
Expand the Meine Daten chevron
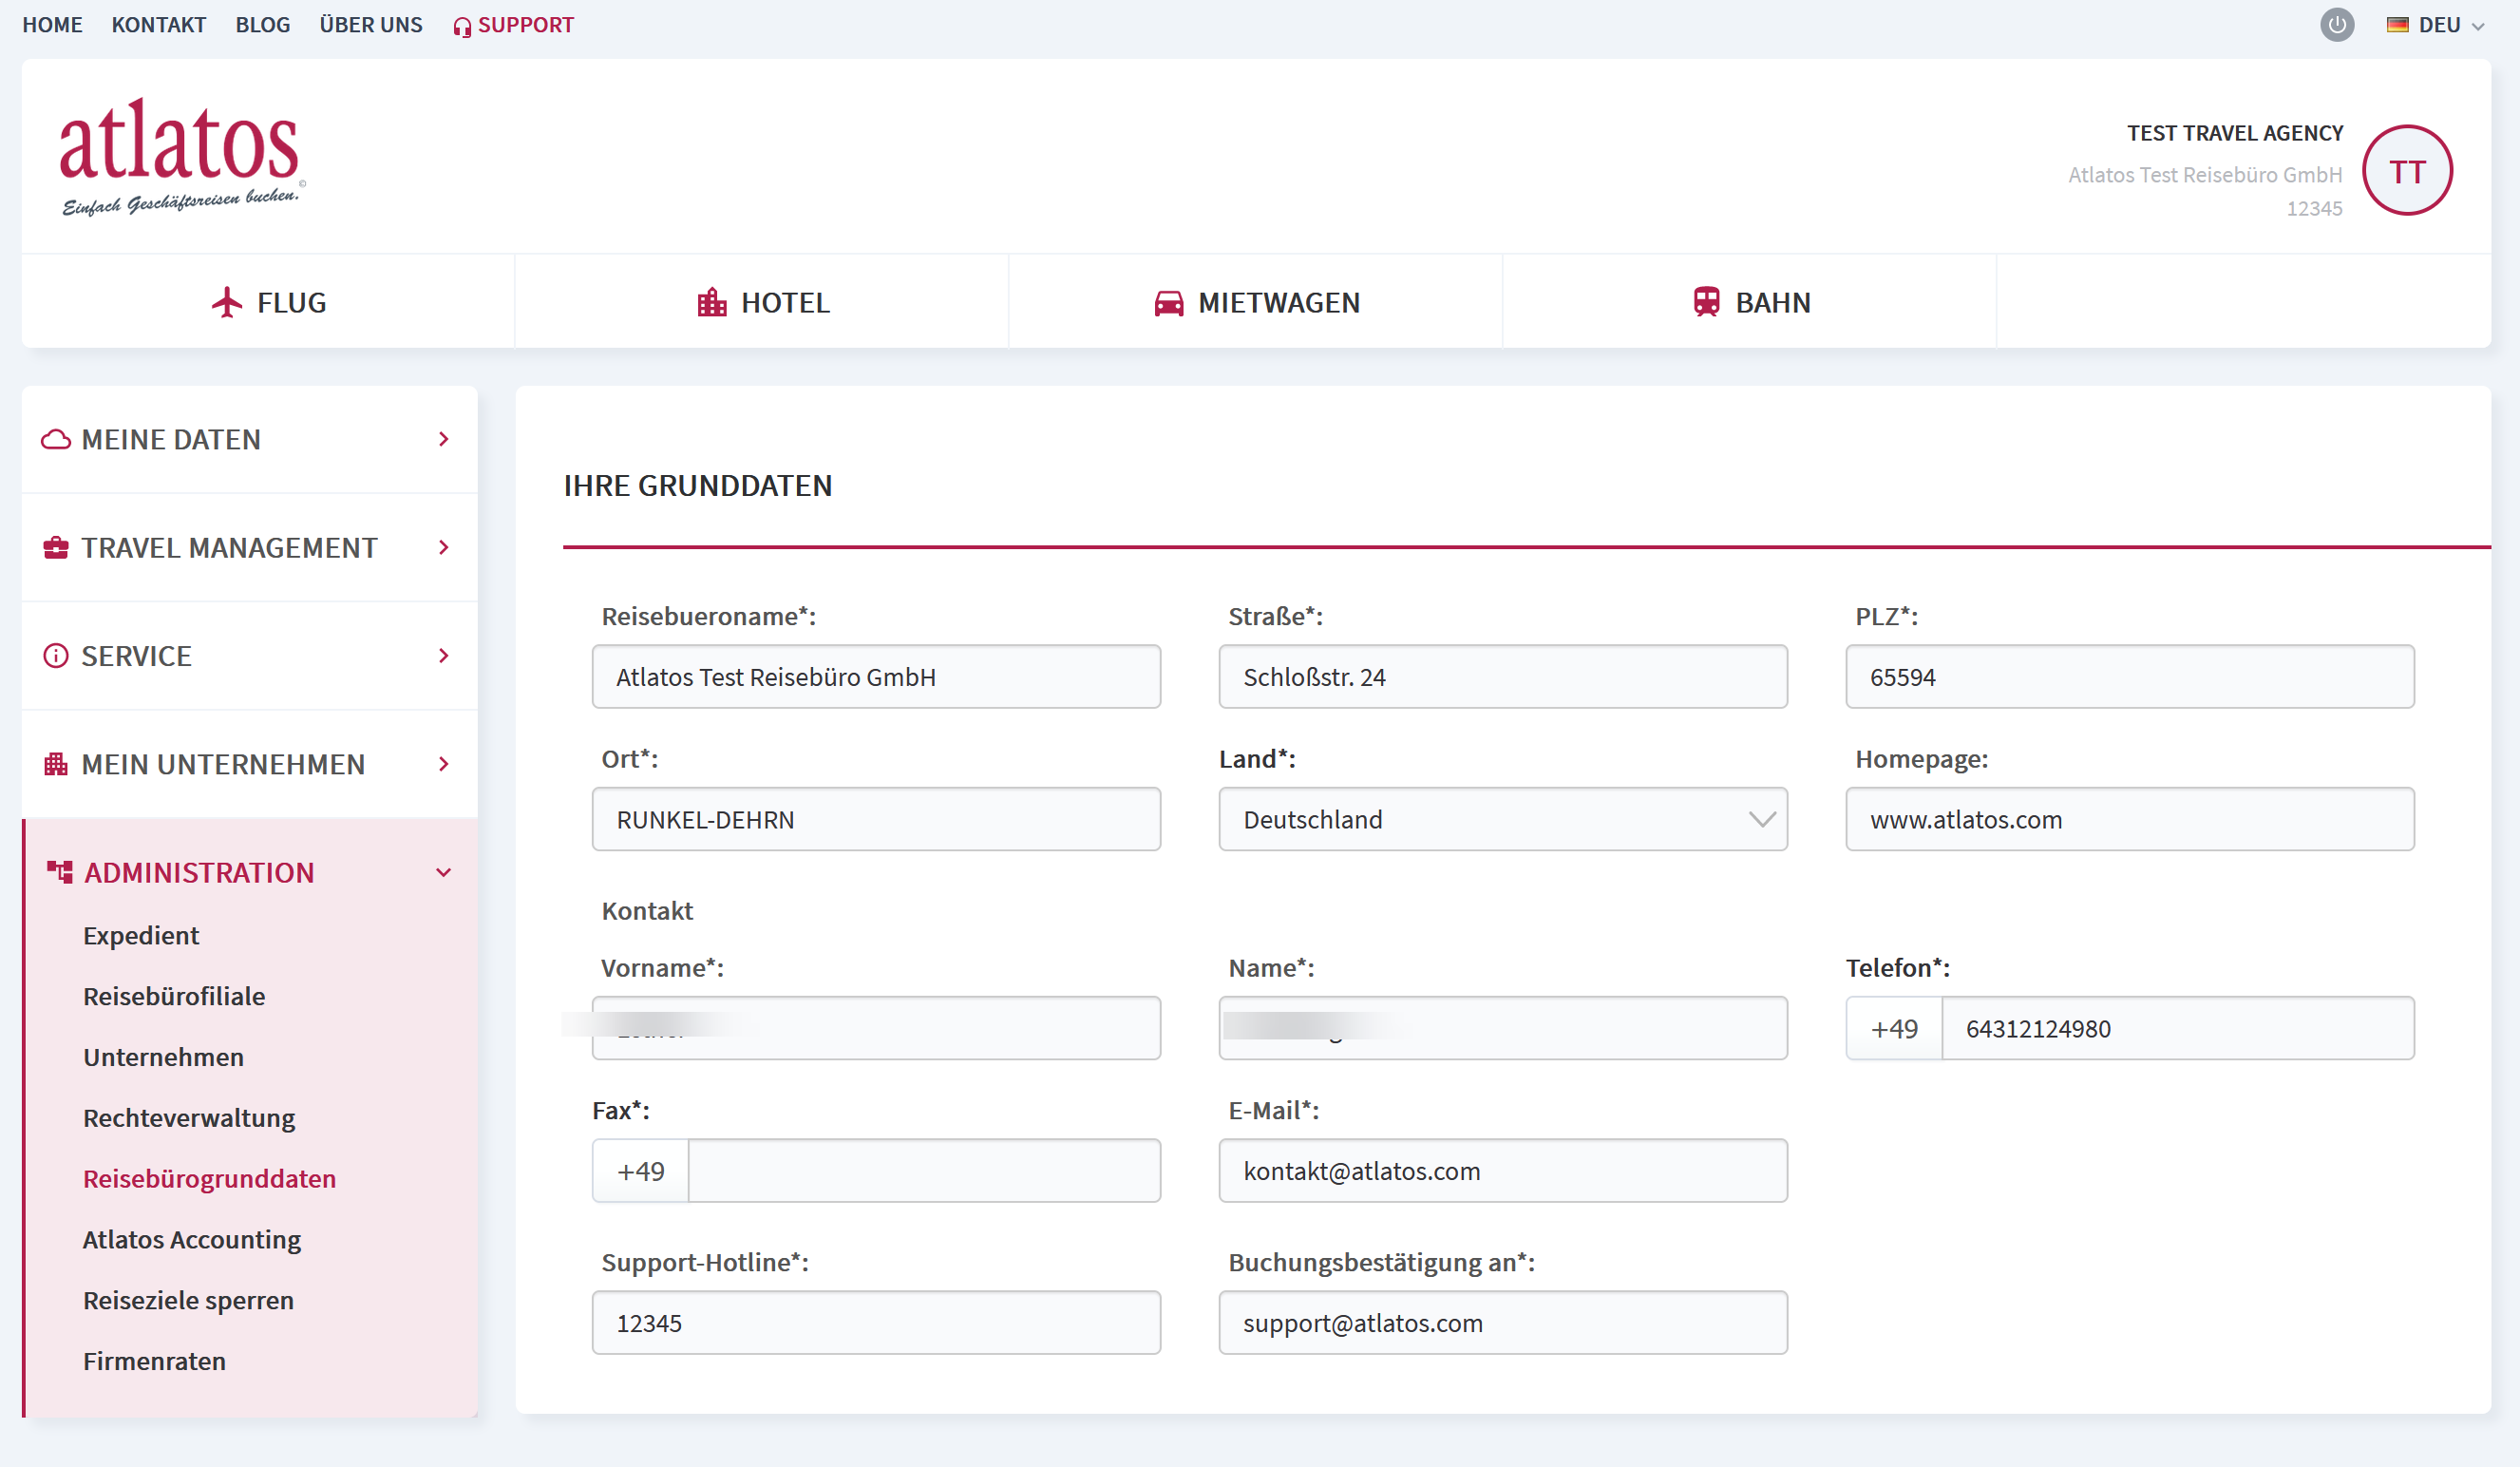(443, 440)
